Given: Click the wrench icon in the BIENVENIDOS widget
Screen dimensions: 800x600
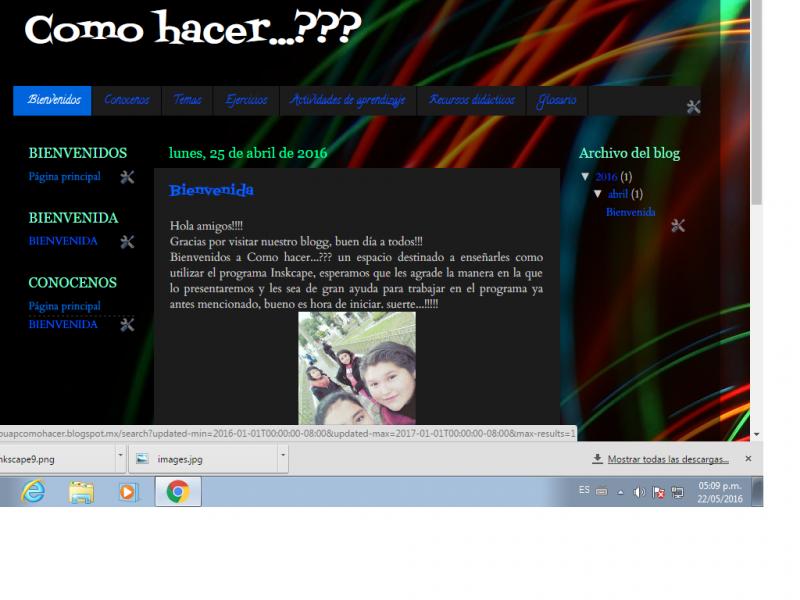Looking at the screenshot, I should click(x=127, y=177).
